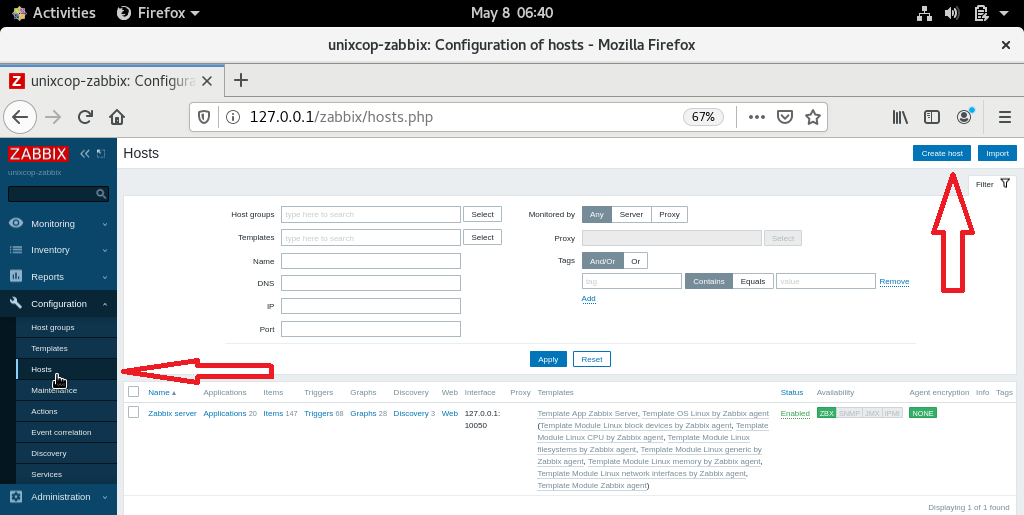
Task: Reset zoom level 67% indicator
Action: [x=703, y=117]
